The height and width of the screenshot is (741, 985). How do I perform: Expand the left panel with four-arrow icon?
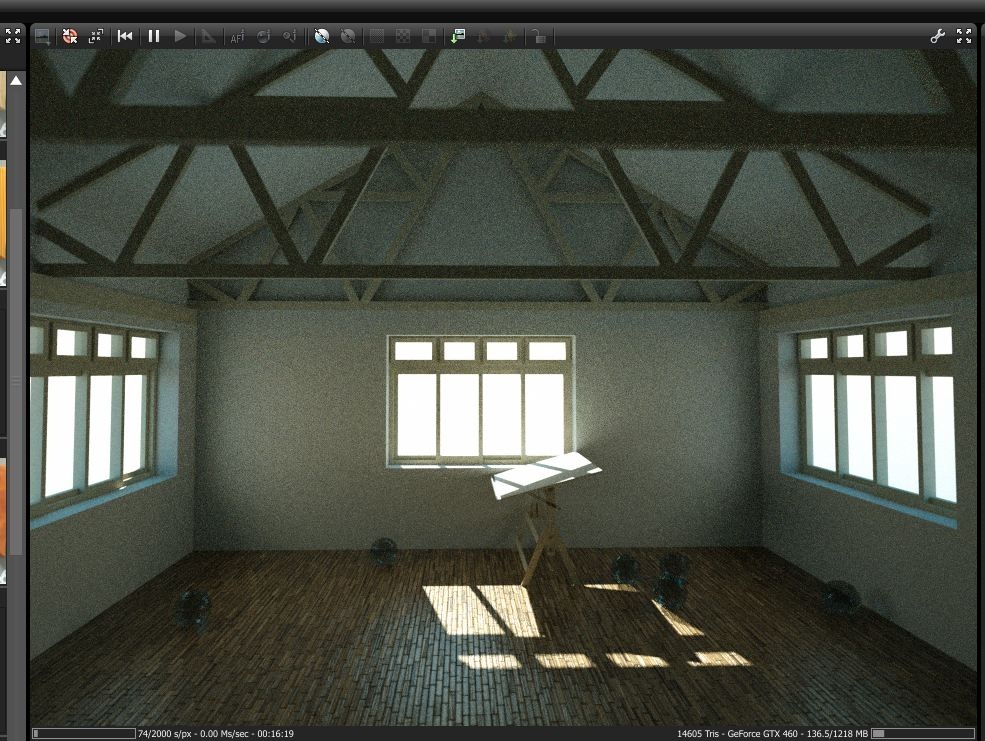pos(13,36)
